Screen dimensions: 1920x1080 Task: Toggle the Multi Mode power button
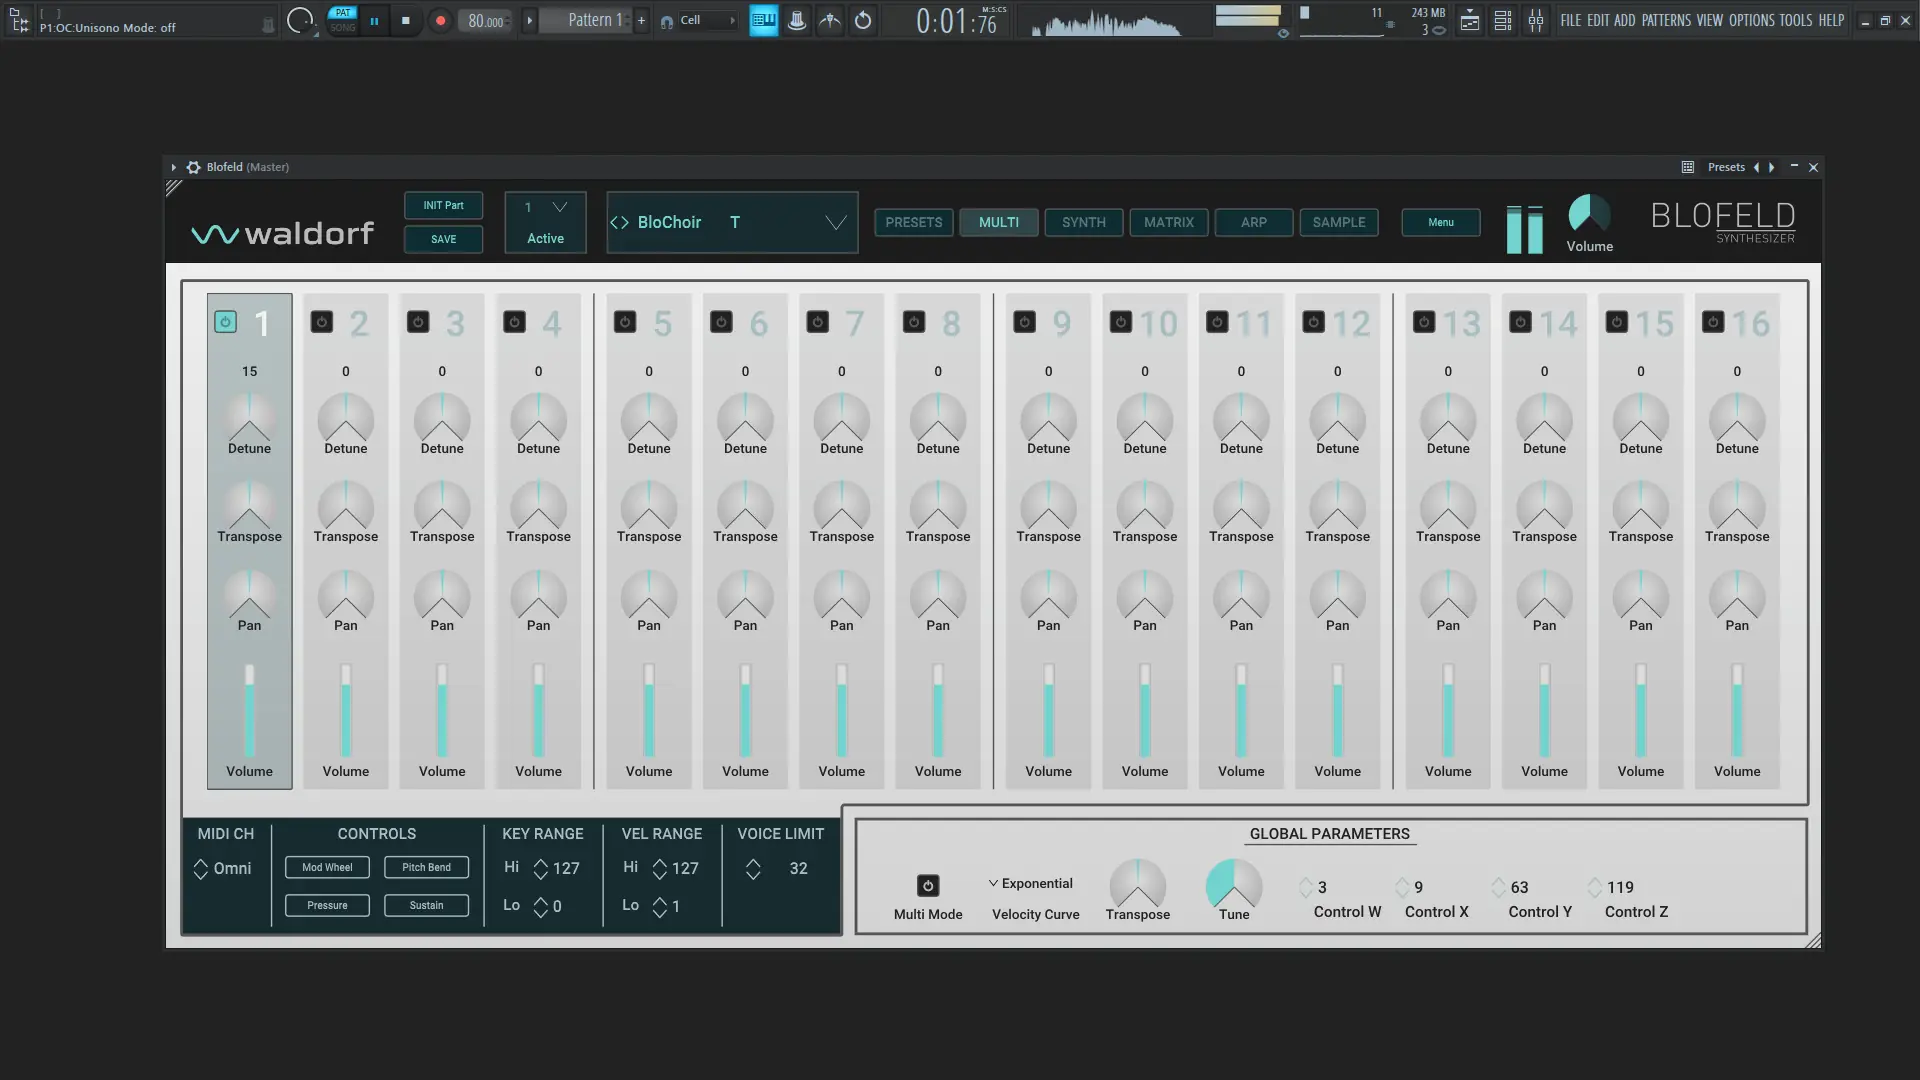click(x=927, y=886)
